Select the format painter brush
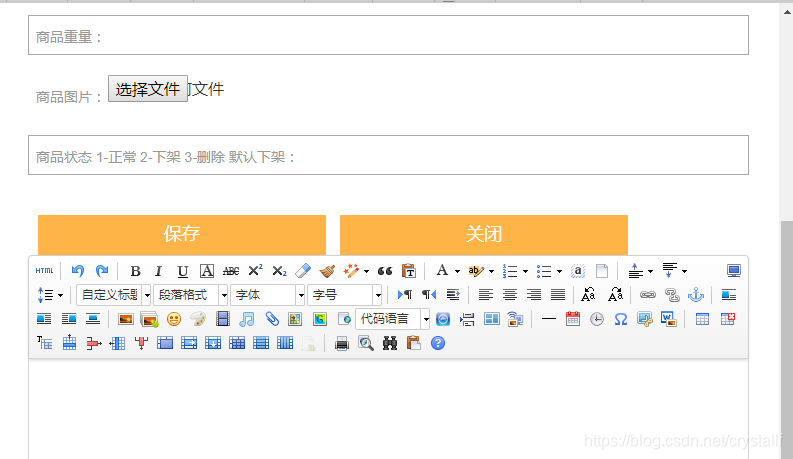 pos(327,271)
